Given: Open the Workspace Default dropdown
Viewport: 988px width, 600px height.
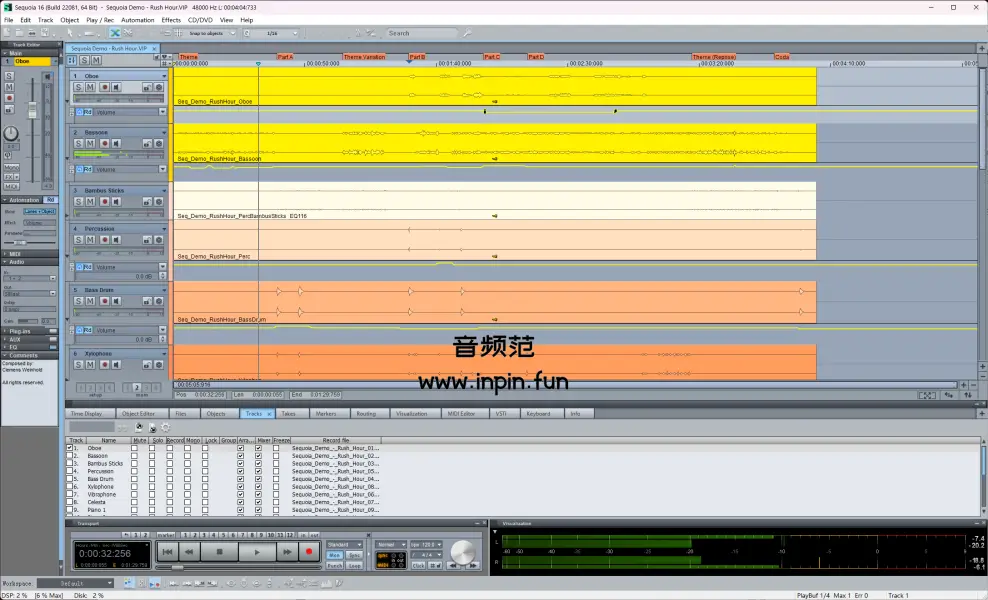Looking at the screenshot, I should point(110,583).
